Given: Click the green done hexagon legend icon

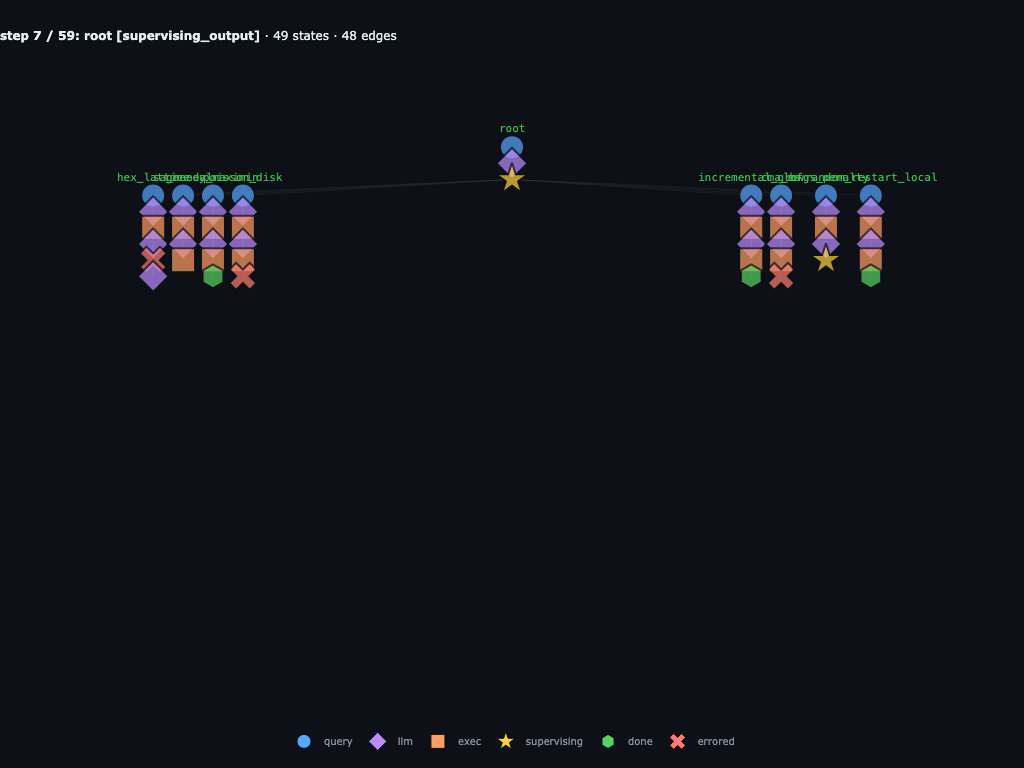Looking at the screenshot, I should [x=608, y=741].
